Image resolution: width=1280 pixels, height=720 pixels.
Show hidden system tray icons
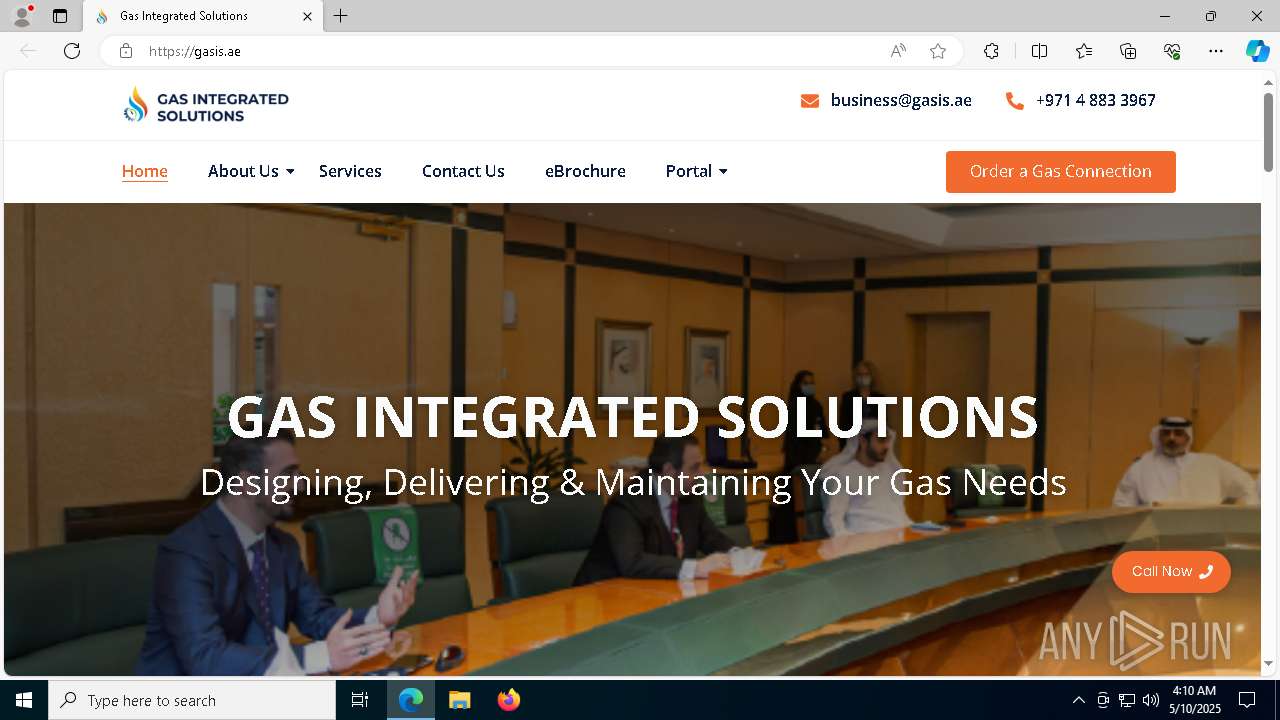1078,700
